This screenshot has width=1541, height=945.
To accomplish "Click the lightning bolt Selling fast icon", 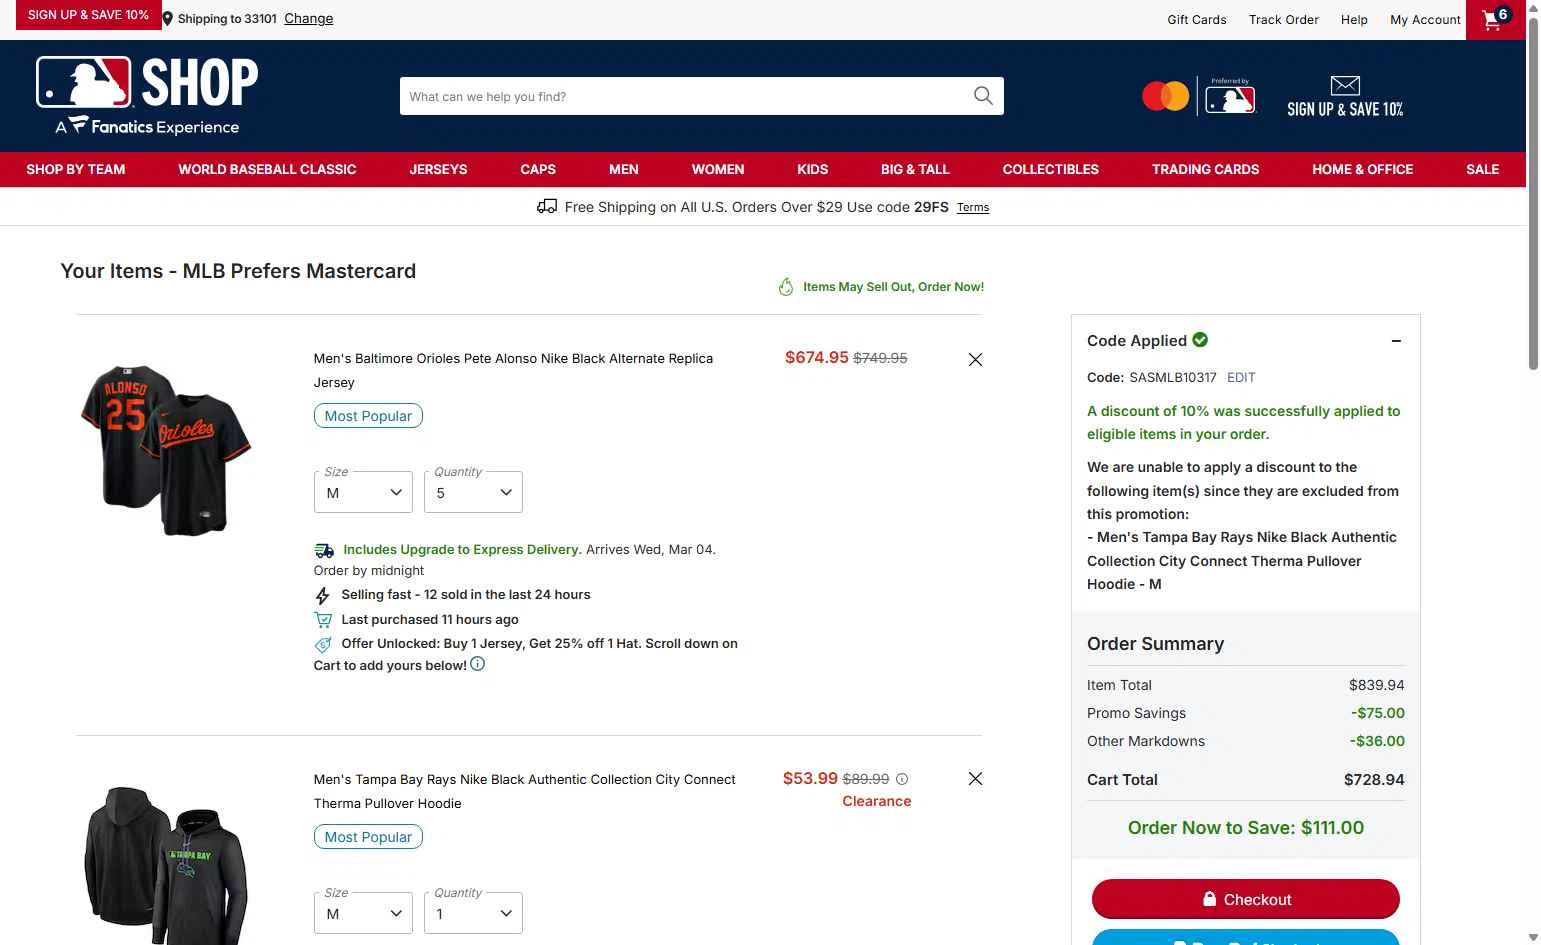I will [322, 596].
